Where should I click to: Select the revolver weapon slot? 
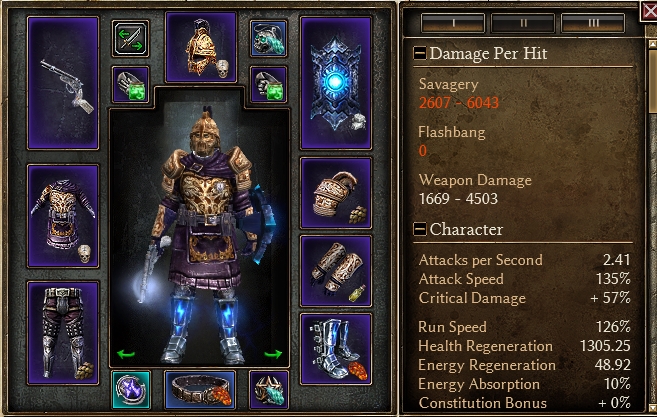(x=63, y=83)
